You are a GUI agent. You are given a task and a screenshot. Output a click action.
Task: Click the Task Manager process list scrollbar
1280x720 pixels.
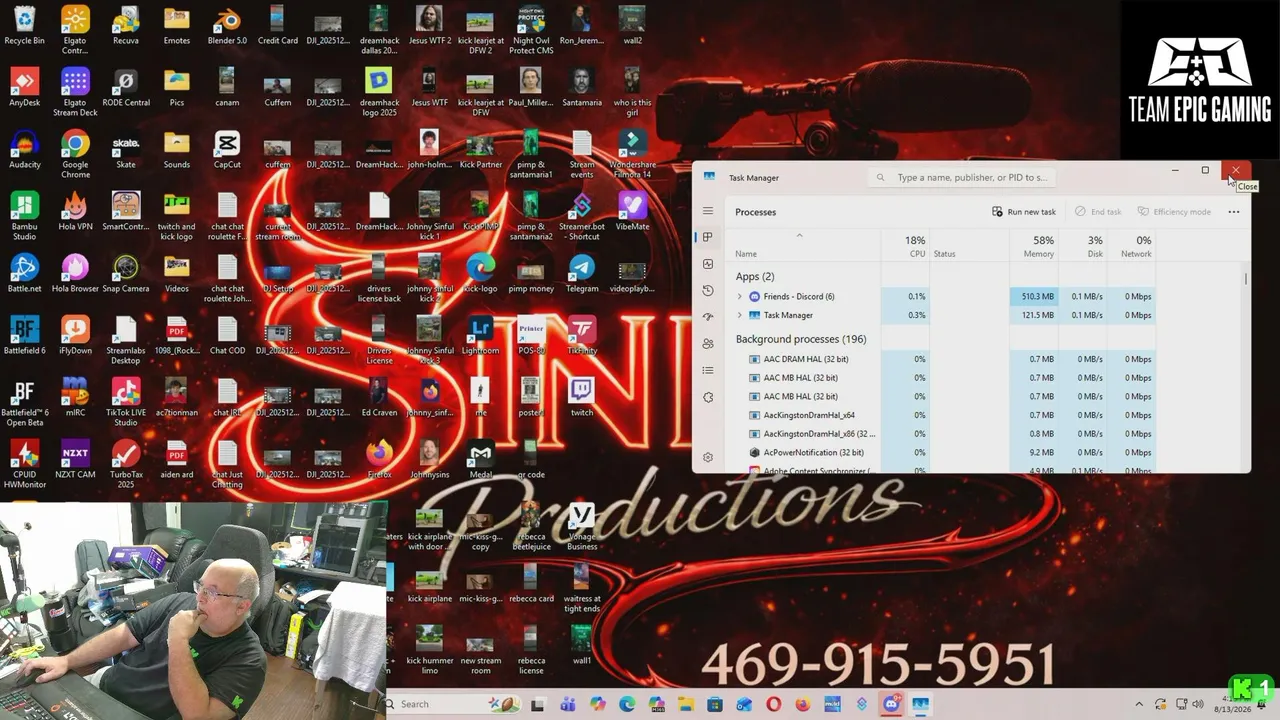pos(1246,280)
